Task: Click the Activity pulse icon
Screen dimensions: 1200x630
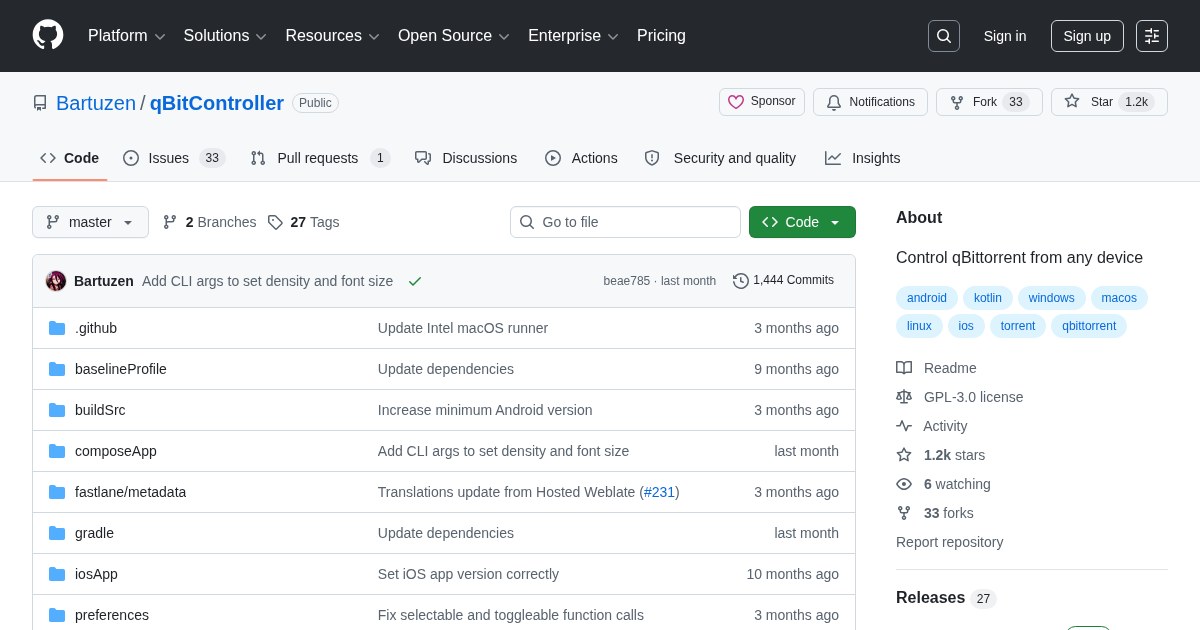Action: (x=904, y=426)
